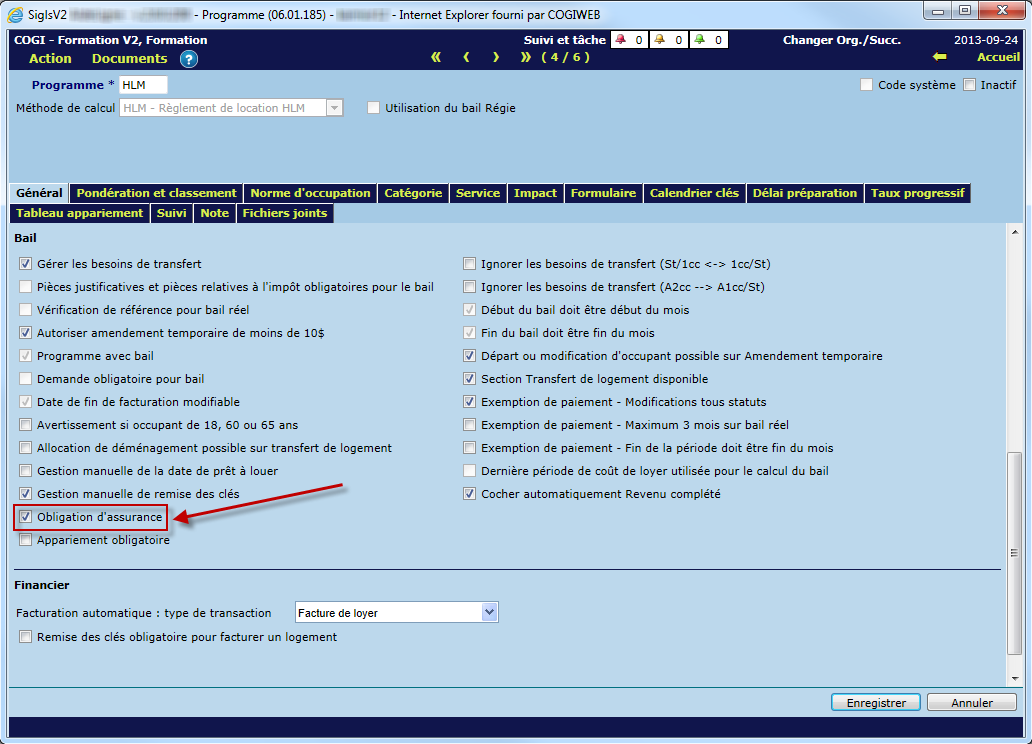Click the green bell task indicator
This screenshot has height=744, width=1032.
699,40
